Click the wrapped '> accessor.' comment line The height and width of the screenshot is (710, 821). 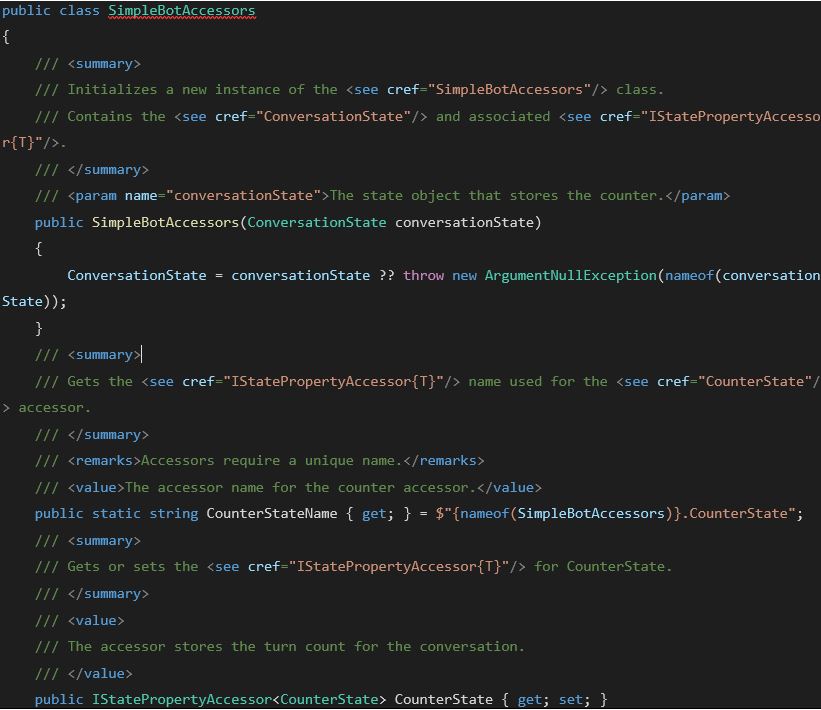coord(47,408)
